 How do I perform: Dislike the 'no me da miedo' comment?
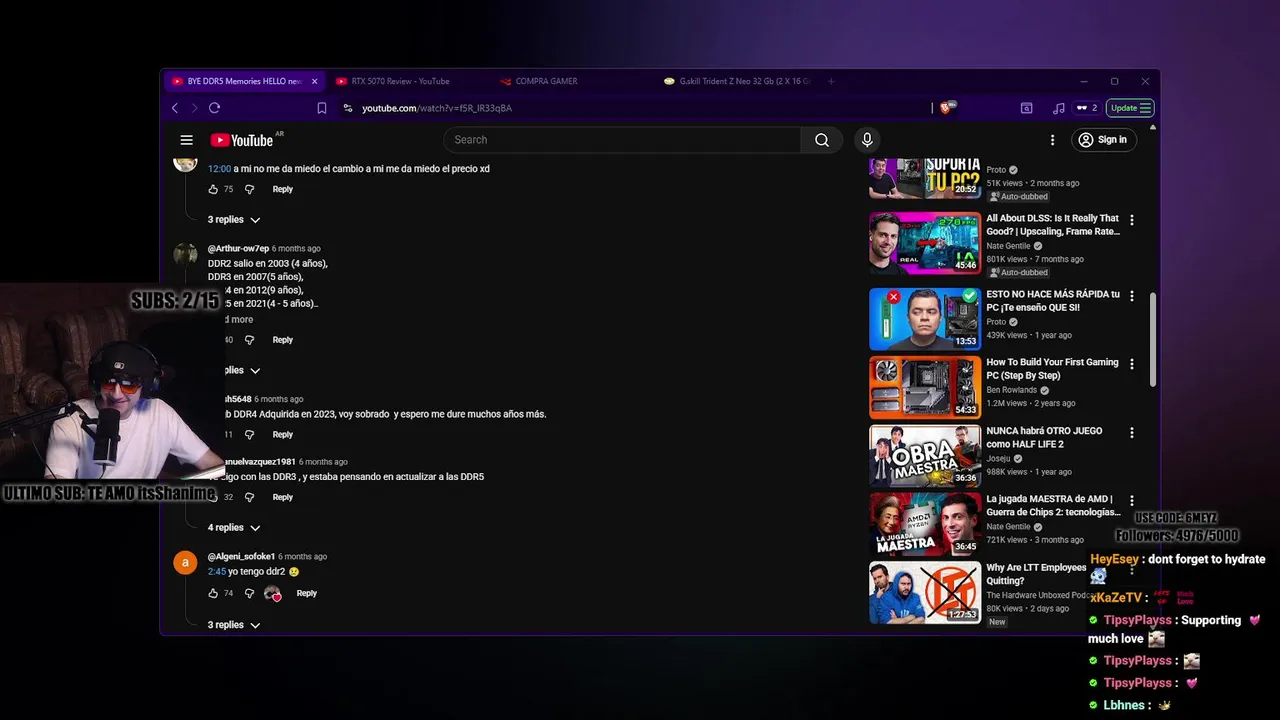249,189
